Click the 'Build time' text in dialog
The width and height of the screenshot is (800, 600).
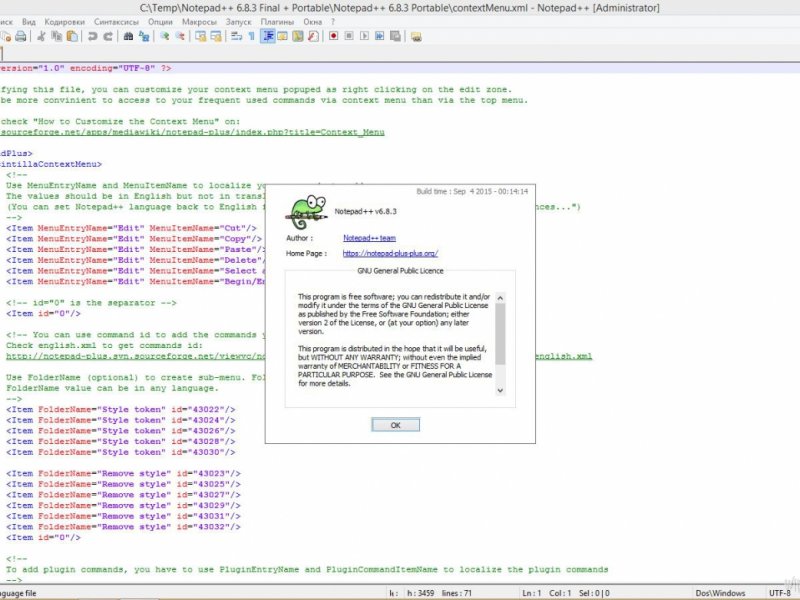coord(472,191)
